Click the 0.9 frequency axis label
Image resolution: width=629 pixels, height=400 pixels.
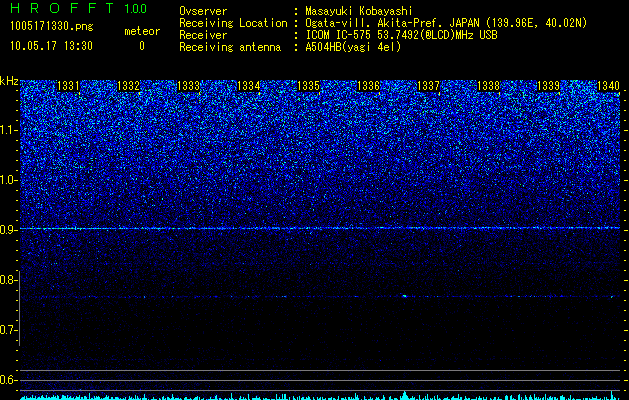point(8,230)
